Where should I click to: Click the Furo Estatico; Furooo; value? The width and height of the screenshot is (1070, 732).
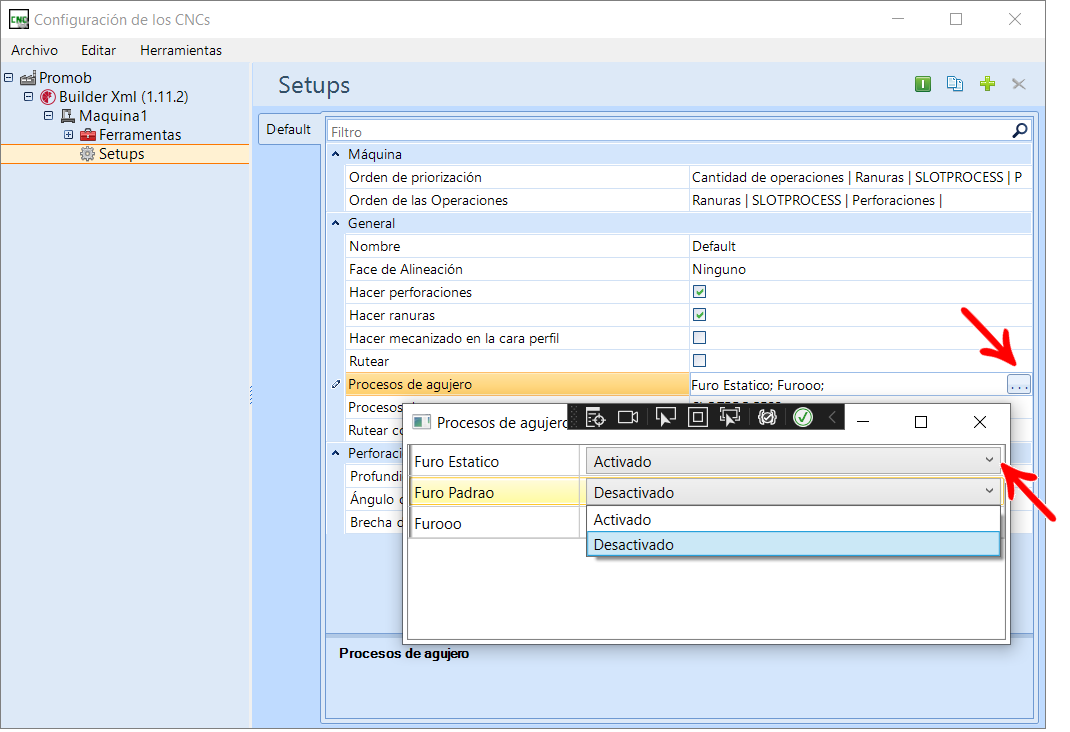click(x=757, y=385)
